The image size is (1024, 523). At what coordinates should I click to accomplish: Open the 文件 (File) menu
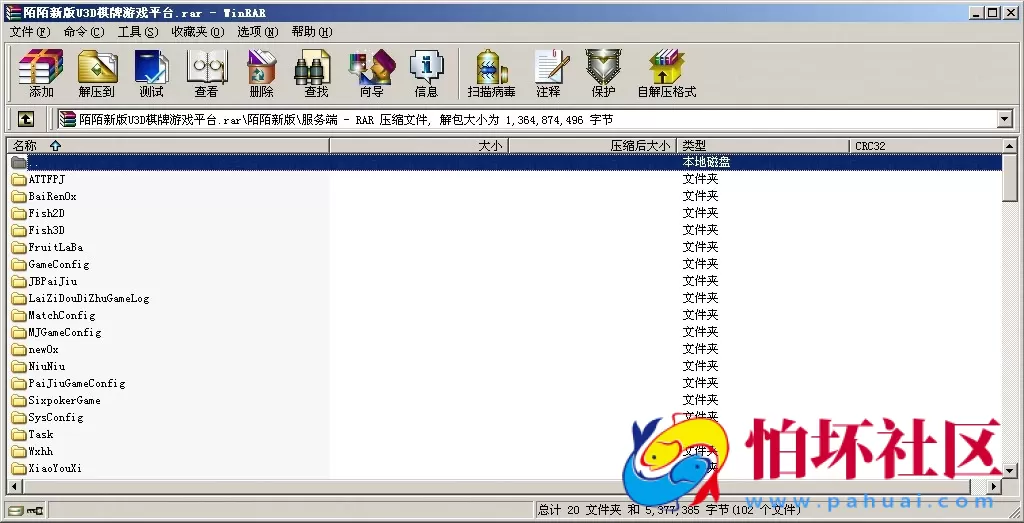(x=29, y=32)
